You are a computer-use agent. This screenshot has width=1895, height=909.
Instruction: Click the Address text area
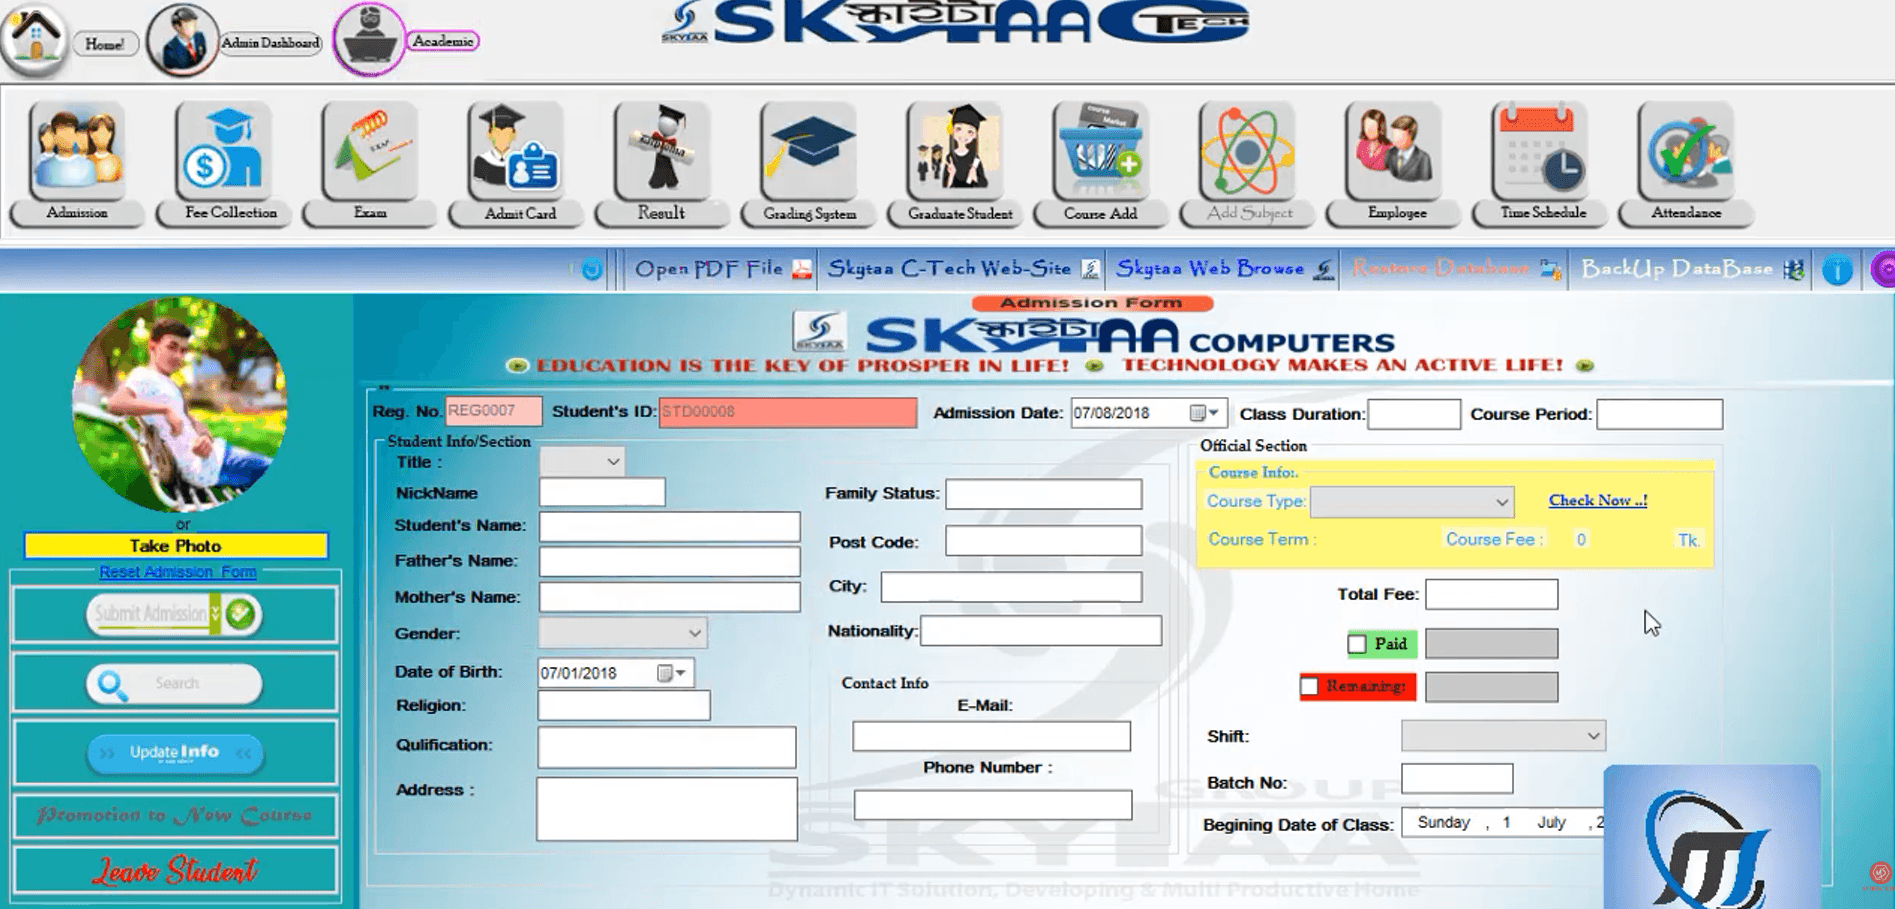pos(667,809)
